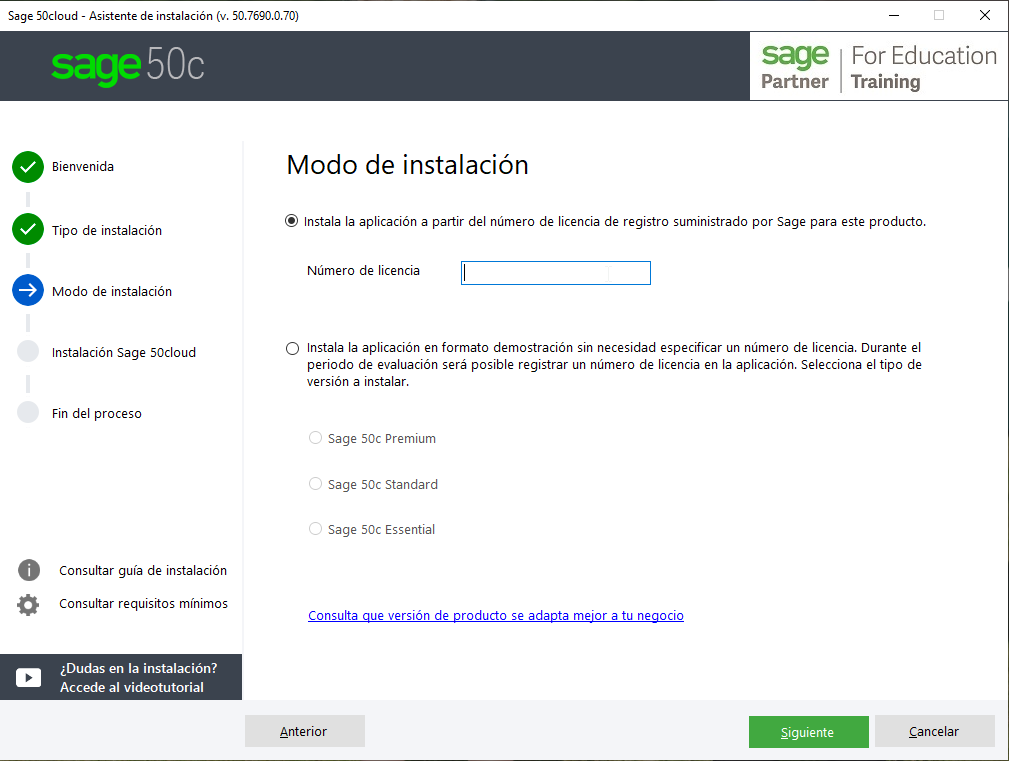Click the Modo de instalación heading
This screenshot has height=761, width=1009.
pyautogui.click(x=407, y=165)
